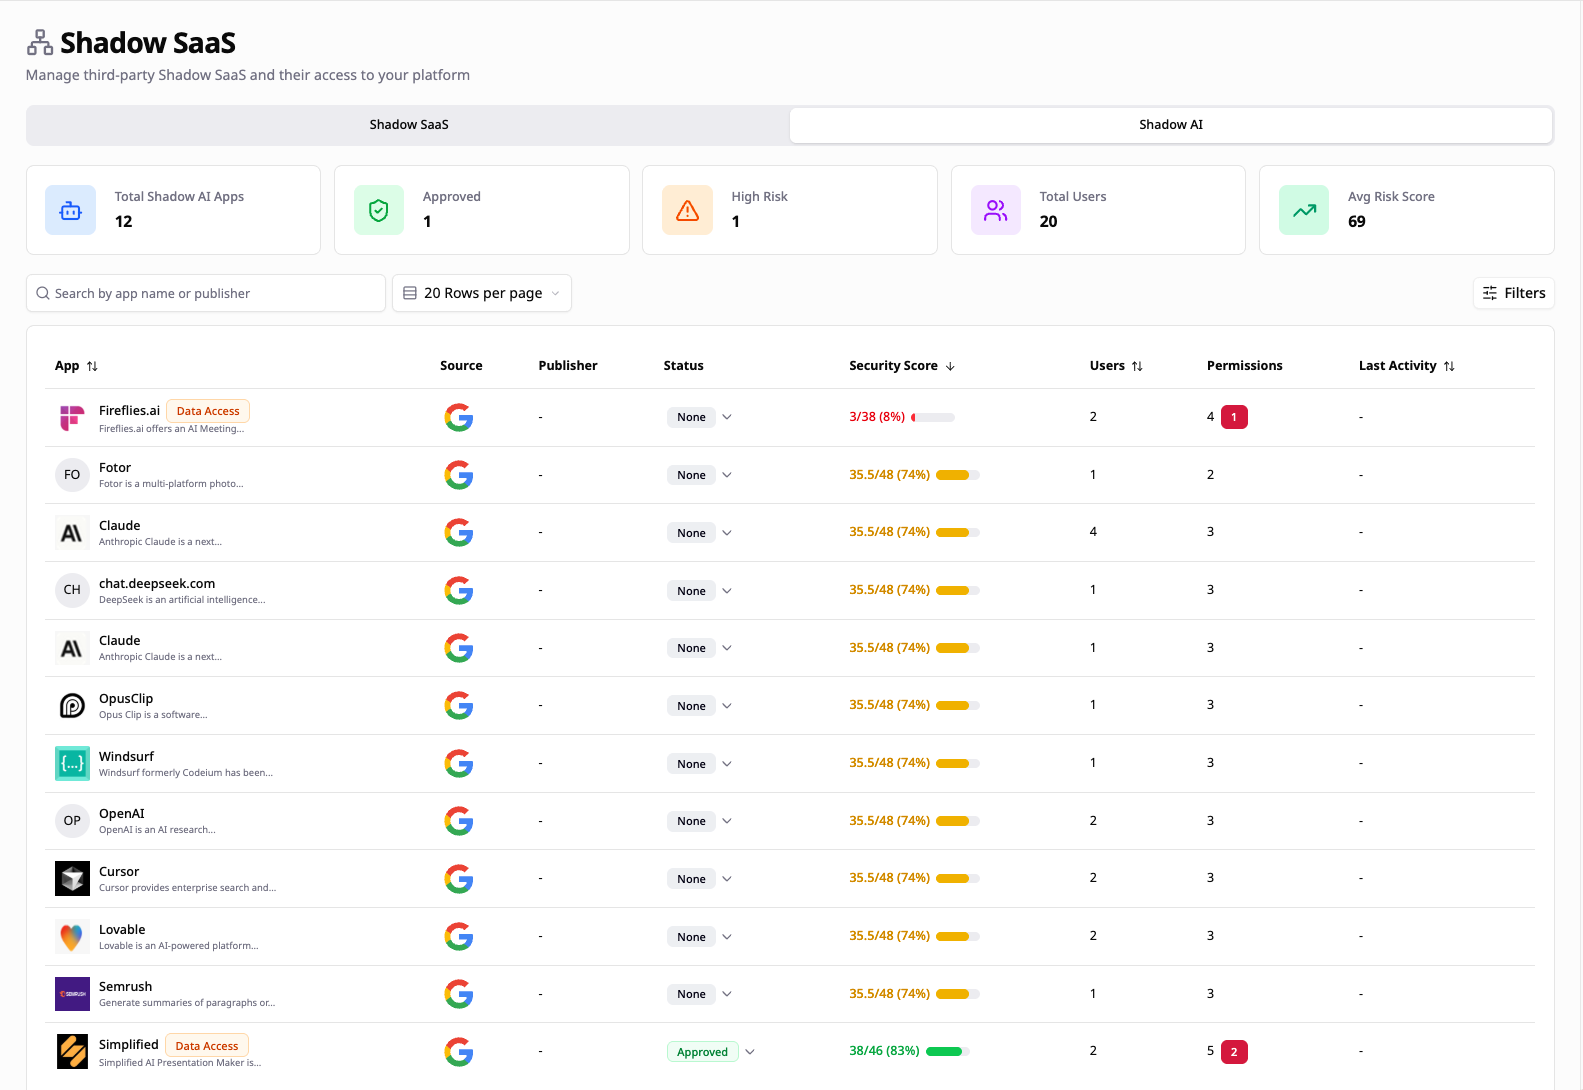This screenshot has width=1583, height=1090.
Task: Open the 20 Rows per page dropdown
Action: coord(482,293)
